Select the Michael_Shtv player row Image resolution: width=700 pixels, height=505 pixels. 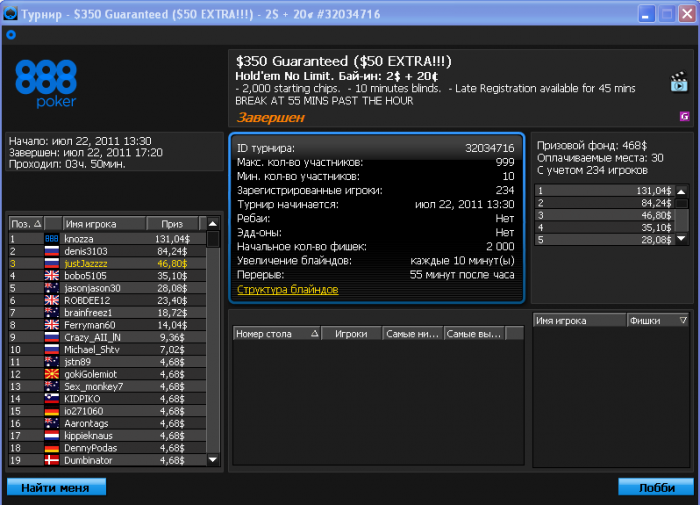click(107, 350)
